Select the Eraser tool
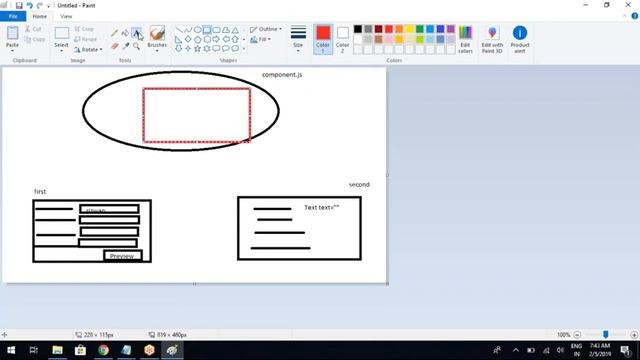Viewport: 640px width, 360px height. 115,46
